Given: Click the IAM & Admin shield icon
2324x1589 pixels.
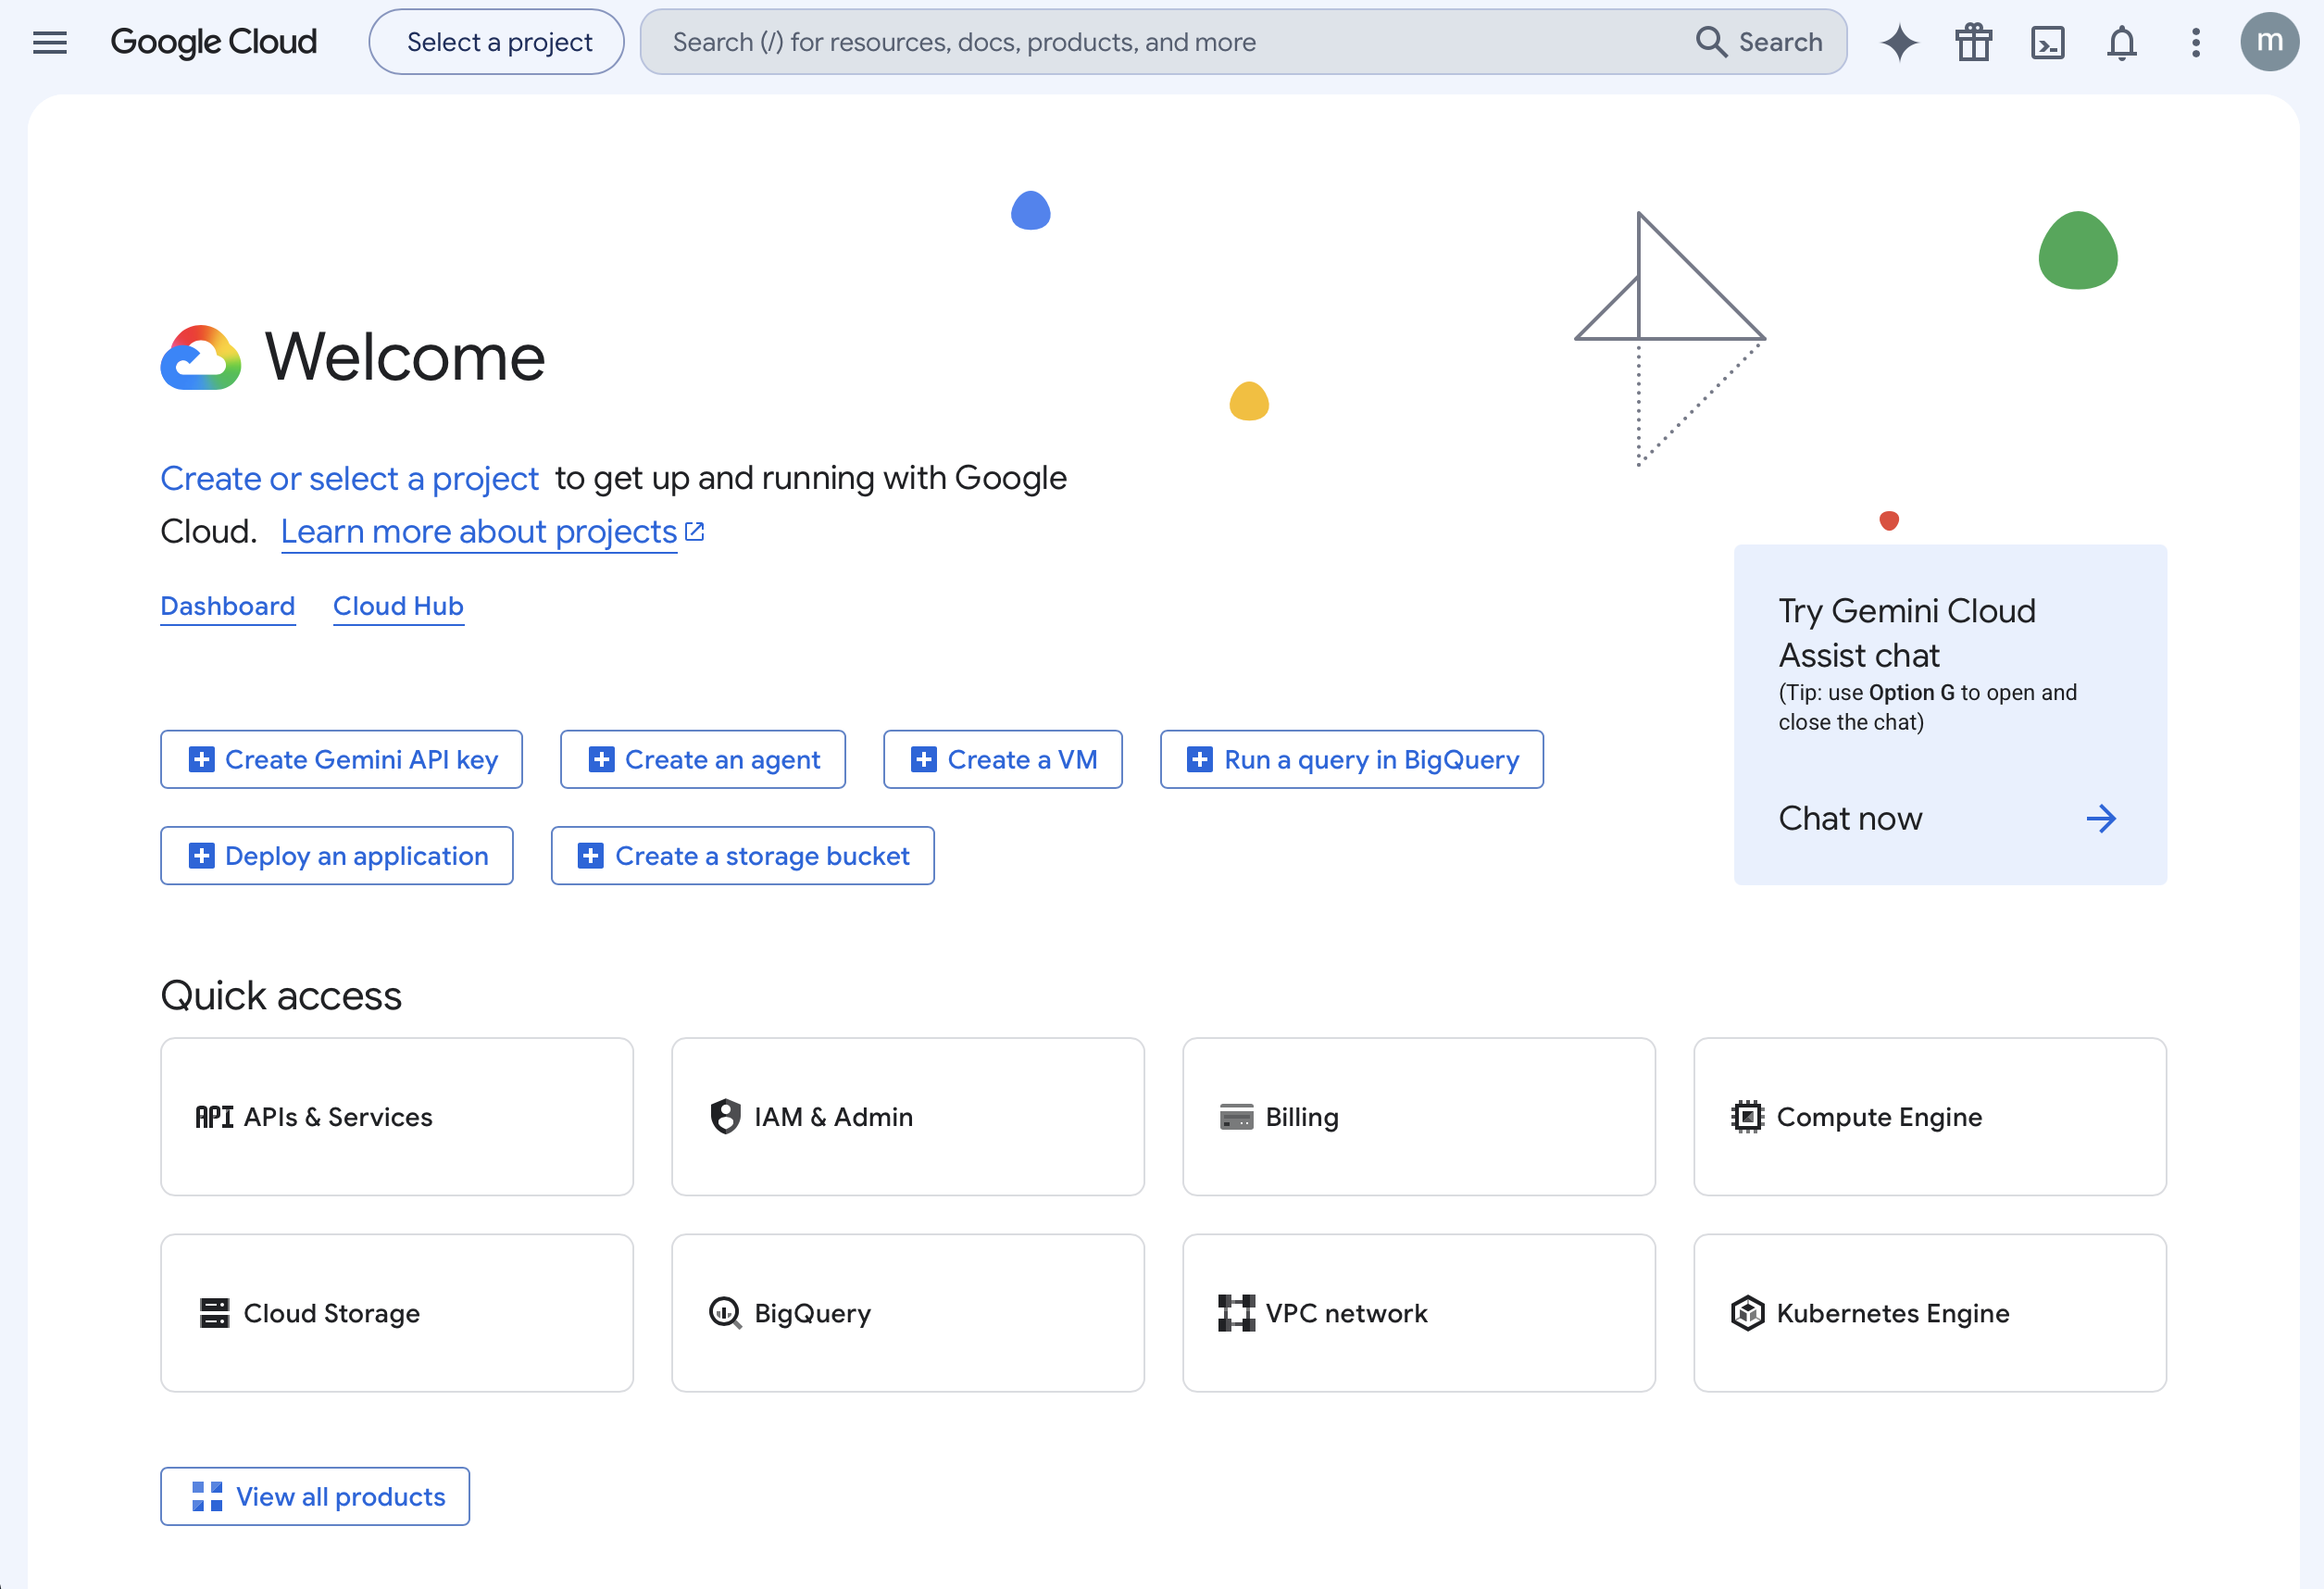Looking at the screenshot, I should [x=725, y=1116].
